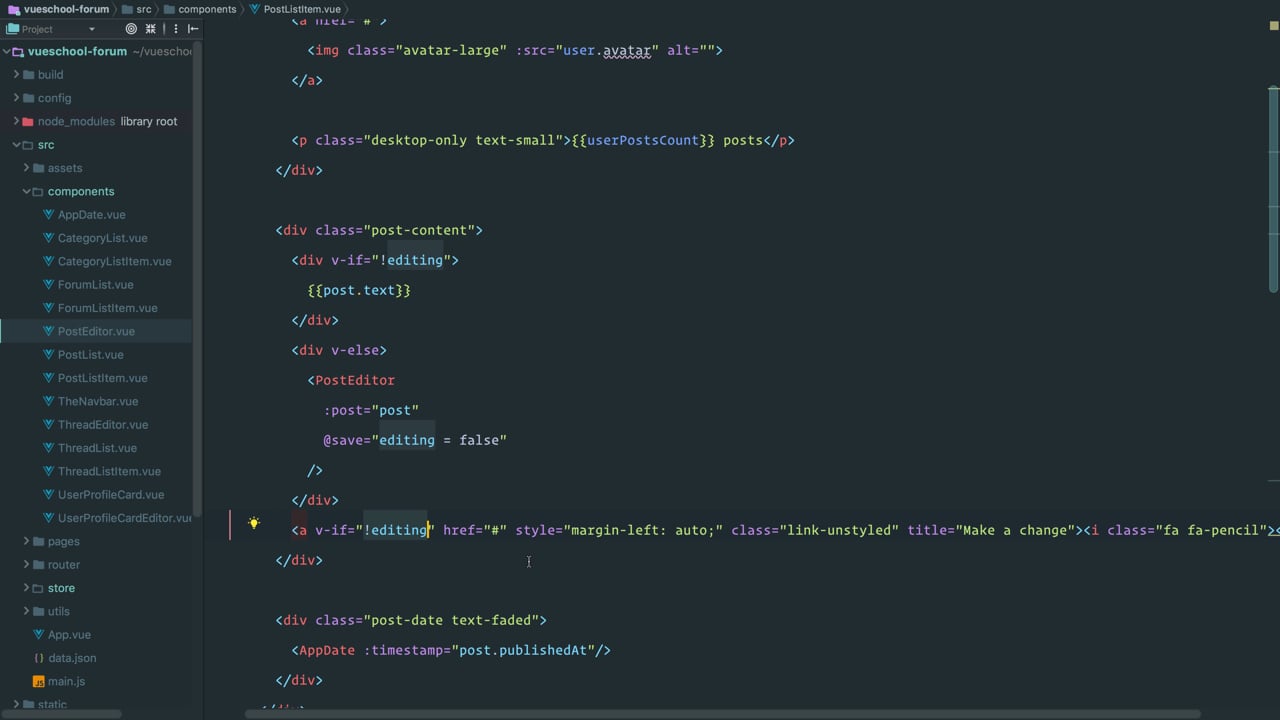Open UserProfileCard.vue file

(x=111, y=495)
